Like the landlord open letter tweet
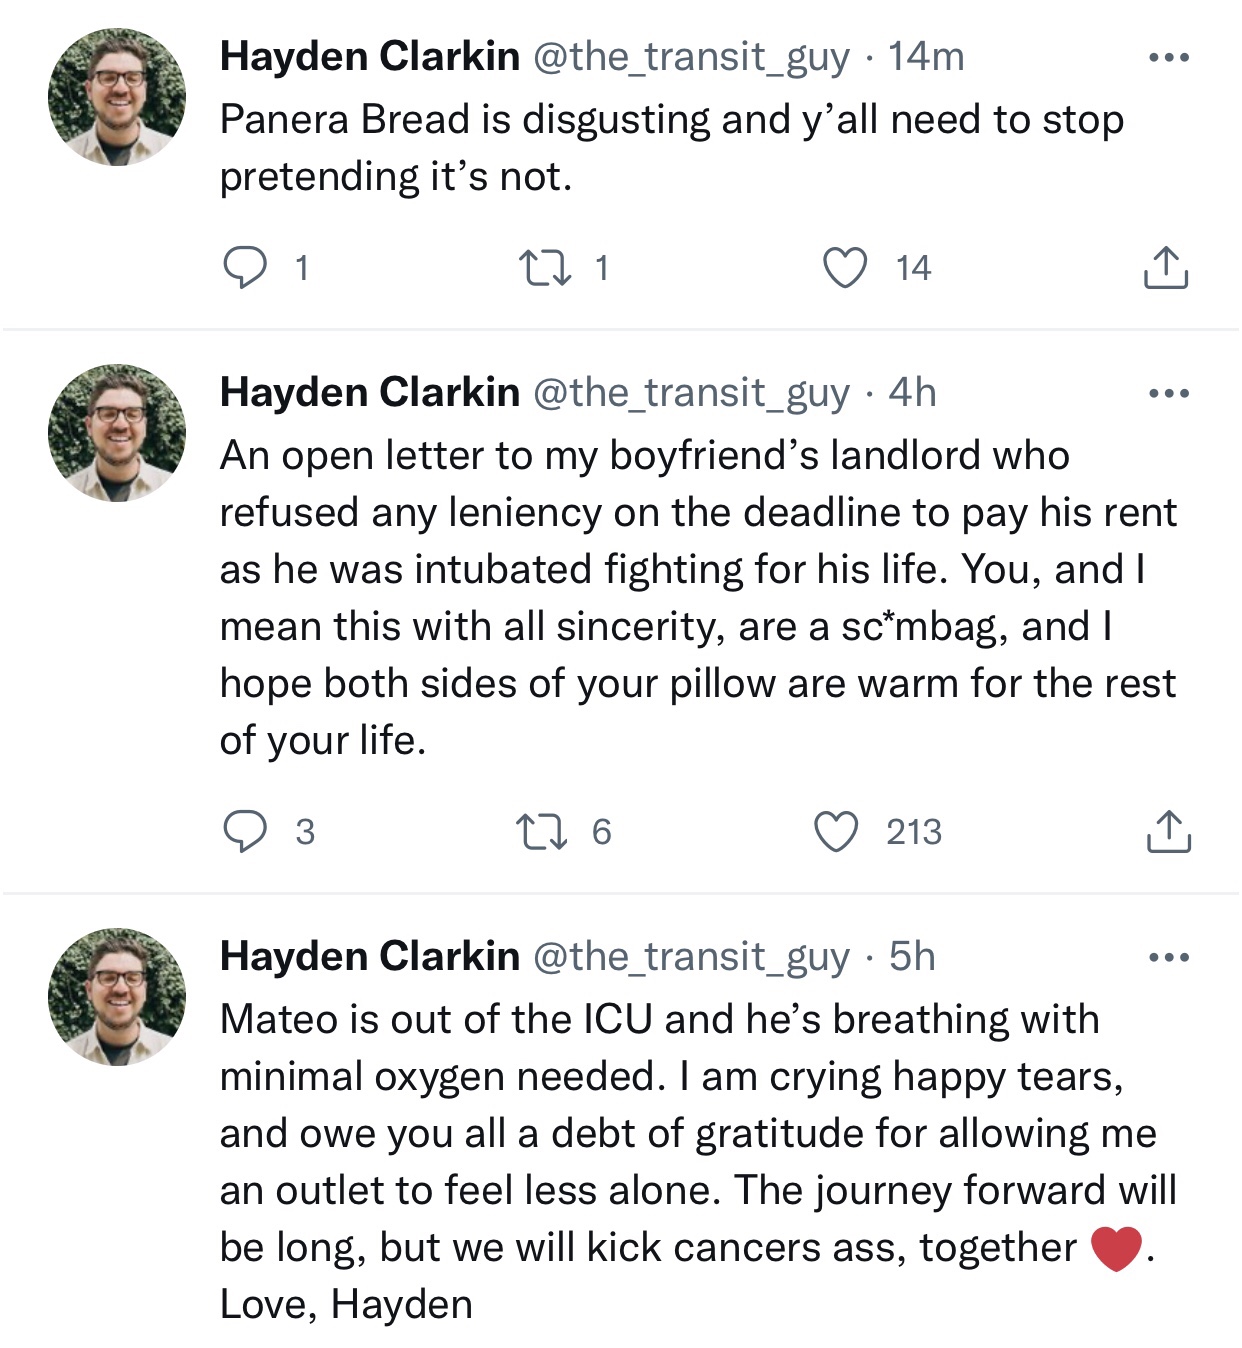The width and height of the screenshot is (1242, 1348). pos(837,832)
